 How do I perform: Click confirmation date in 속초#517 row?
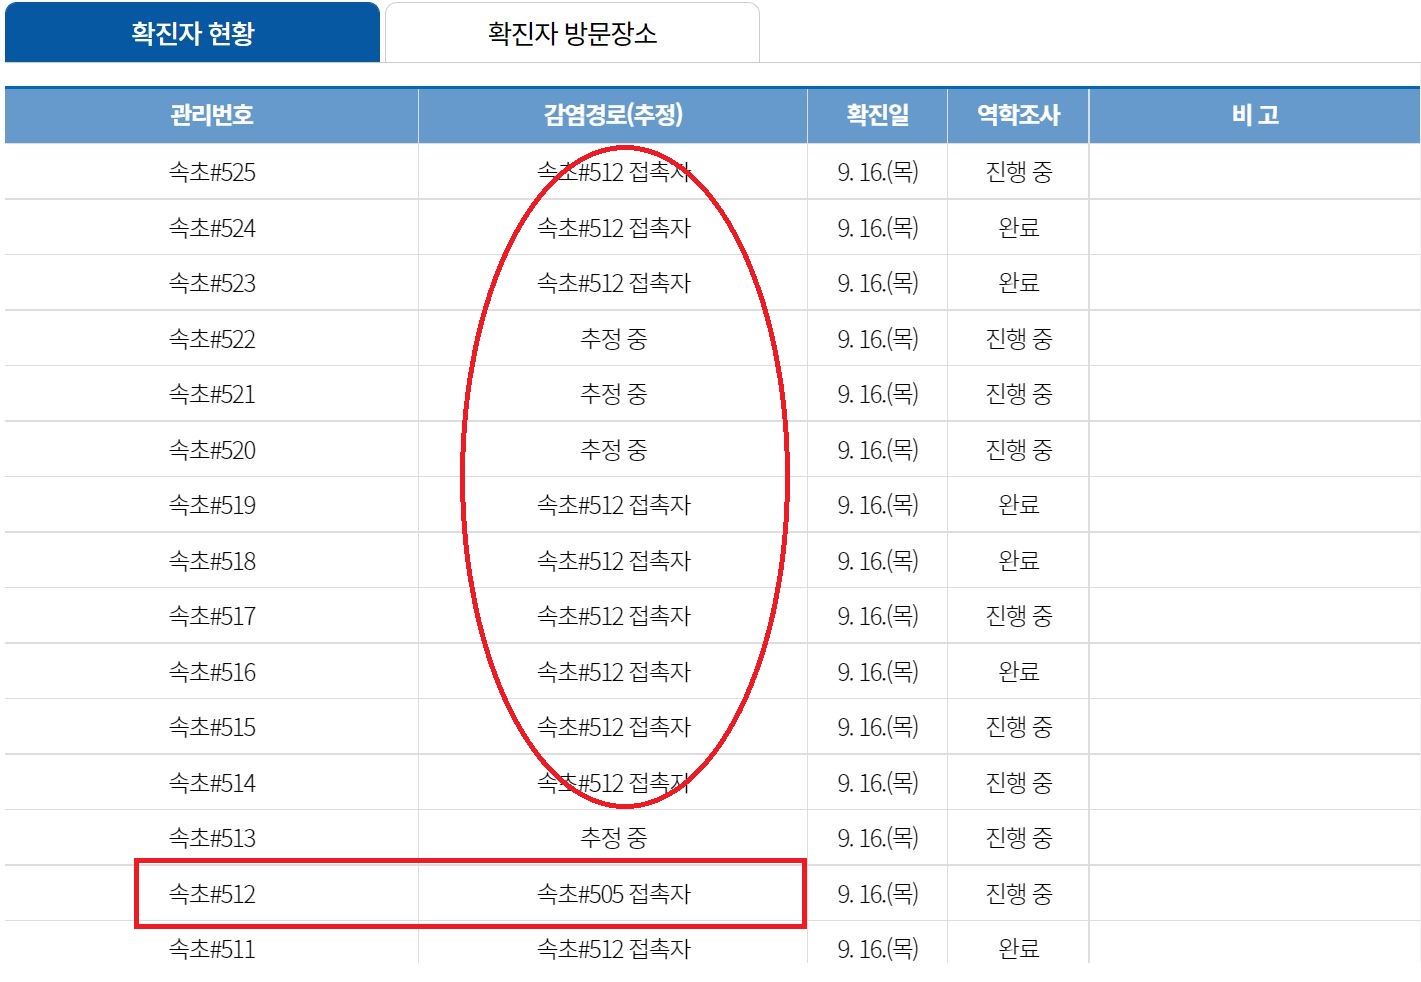coord(878,616)
